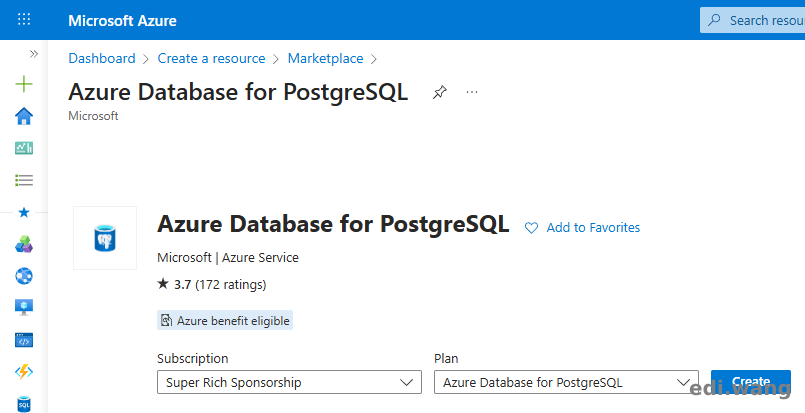Click the green plus Create a resource icon

(x=24, y=85)
